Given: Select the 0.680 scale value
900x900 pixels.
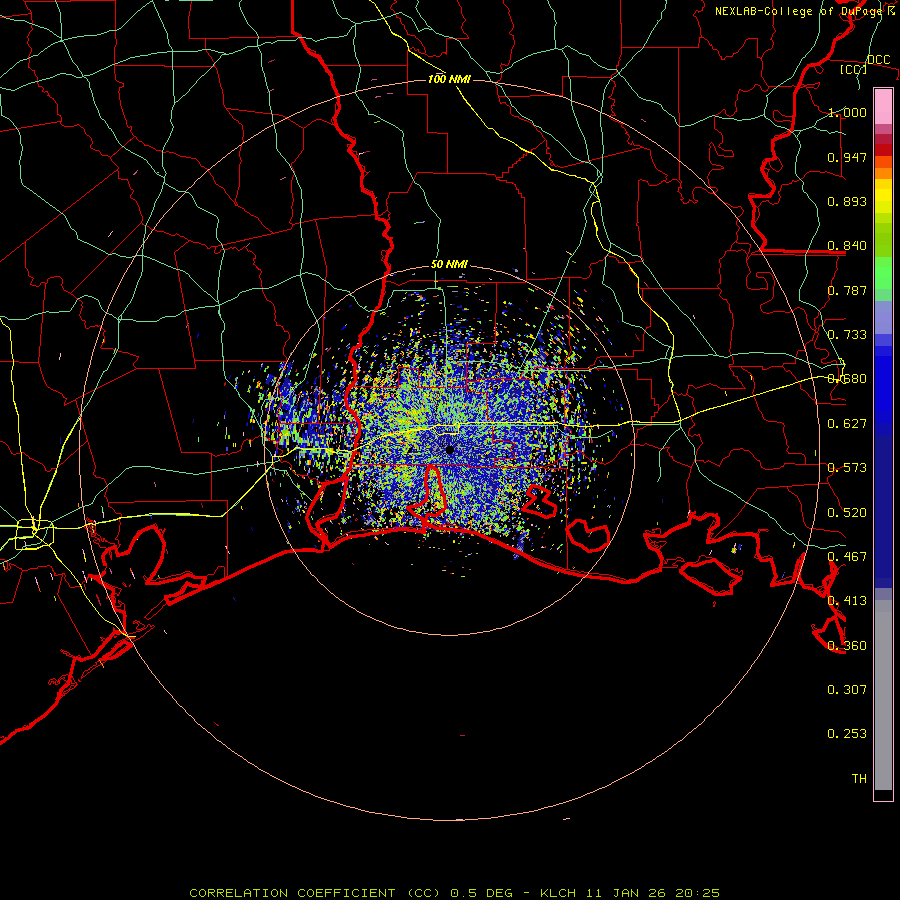Looking at the screenshot, I should click(x=847, y=379).
